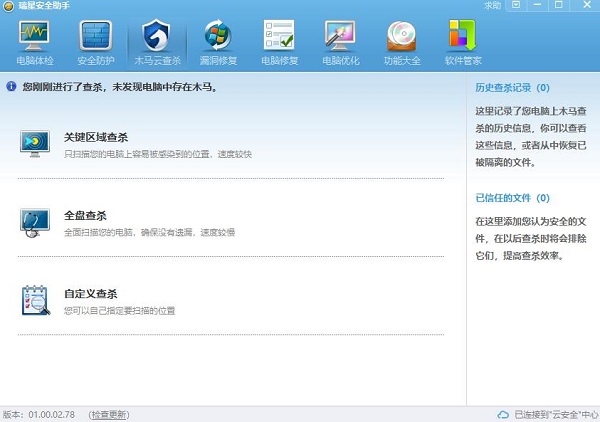Click the cloud security connection status icon
Image resolution: width=600 pixels, height=422 pixels.
(503, 414)
